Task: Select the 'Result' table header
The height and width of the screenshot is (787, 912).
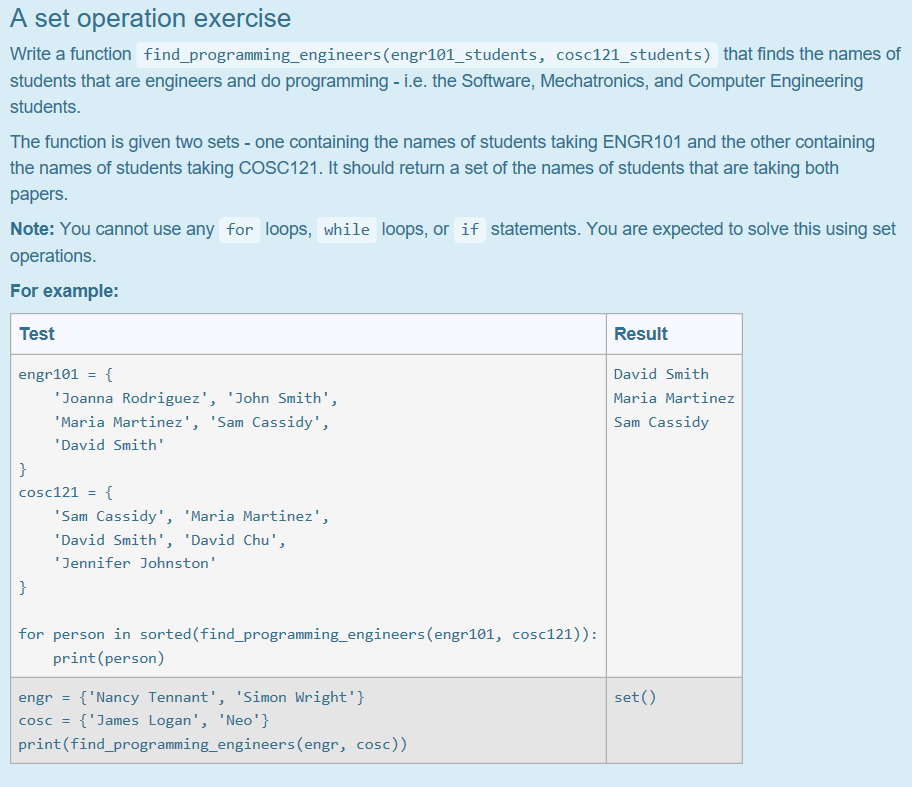Action: coord(641,333)
